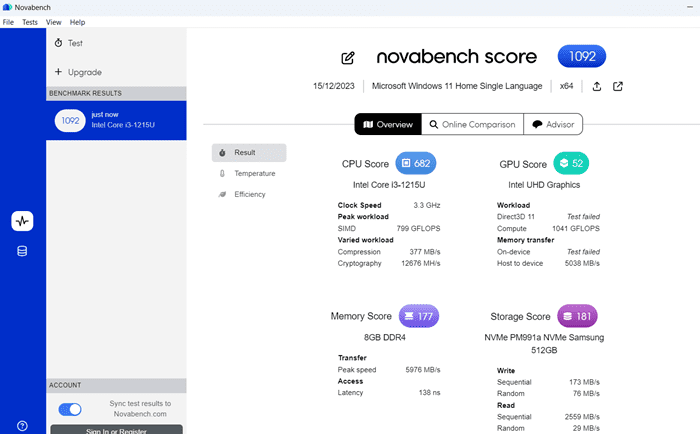Click the Upgrade plus icon
This screenshot has width=700, height=434.
coord(58,71)
